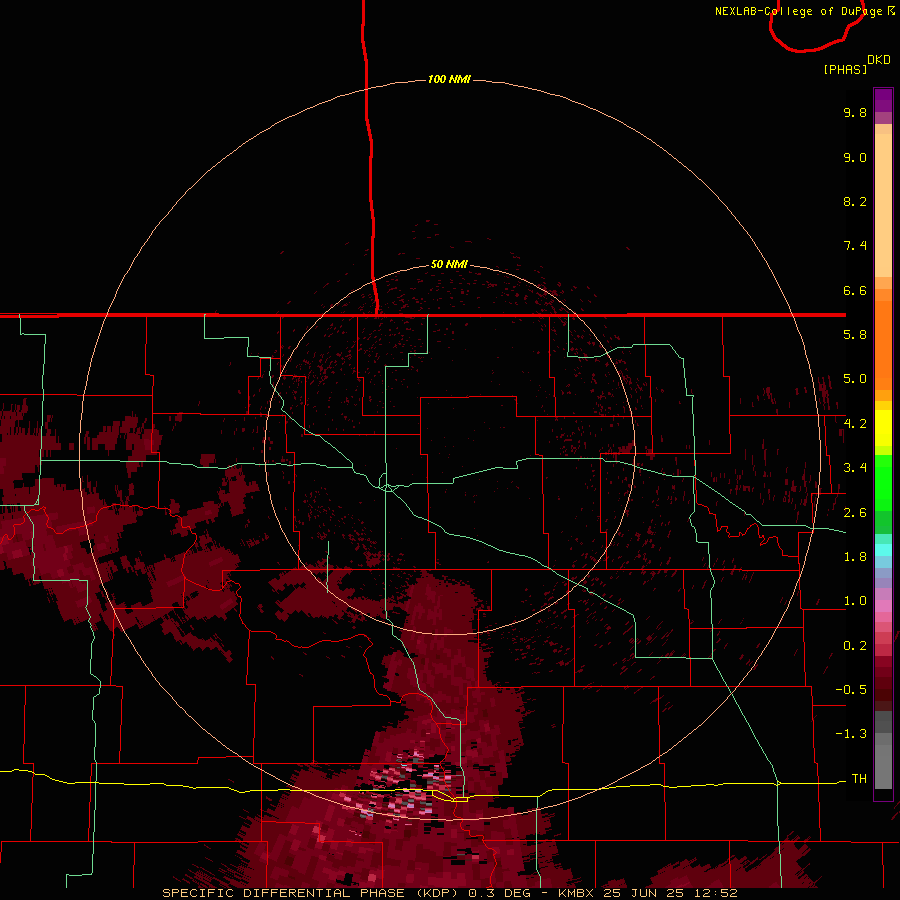Click the 5.0 value on color scale

[855, 379]
